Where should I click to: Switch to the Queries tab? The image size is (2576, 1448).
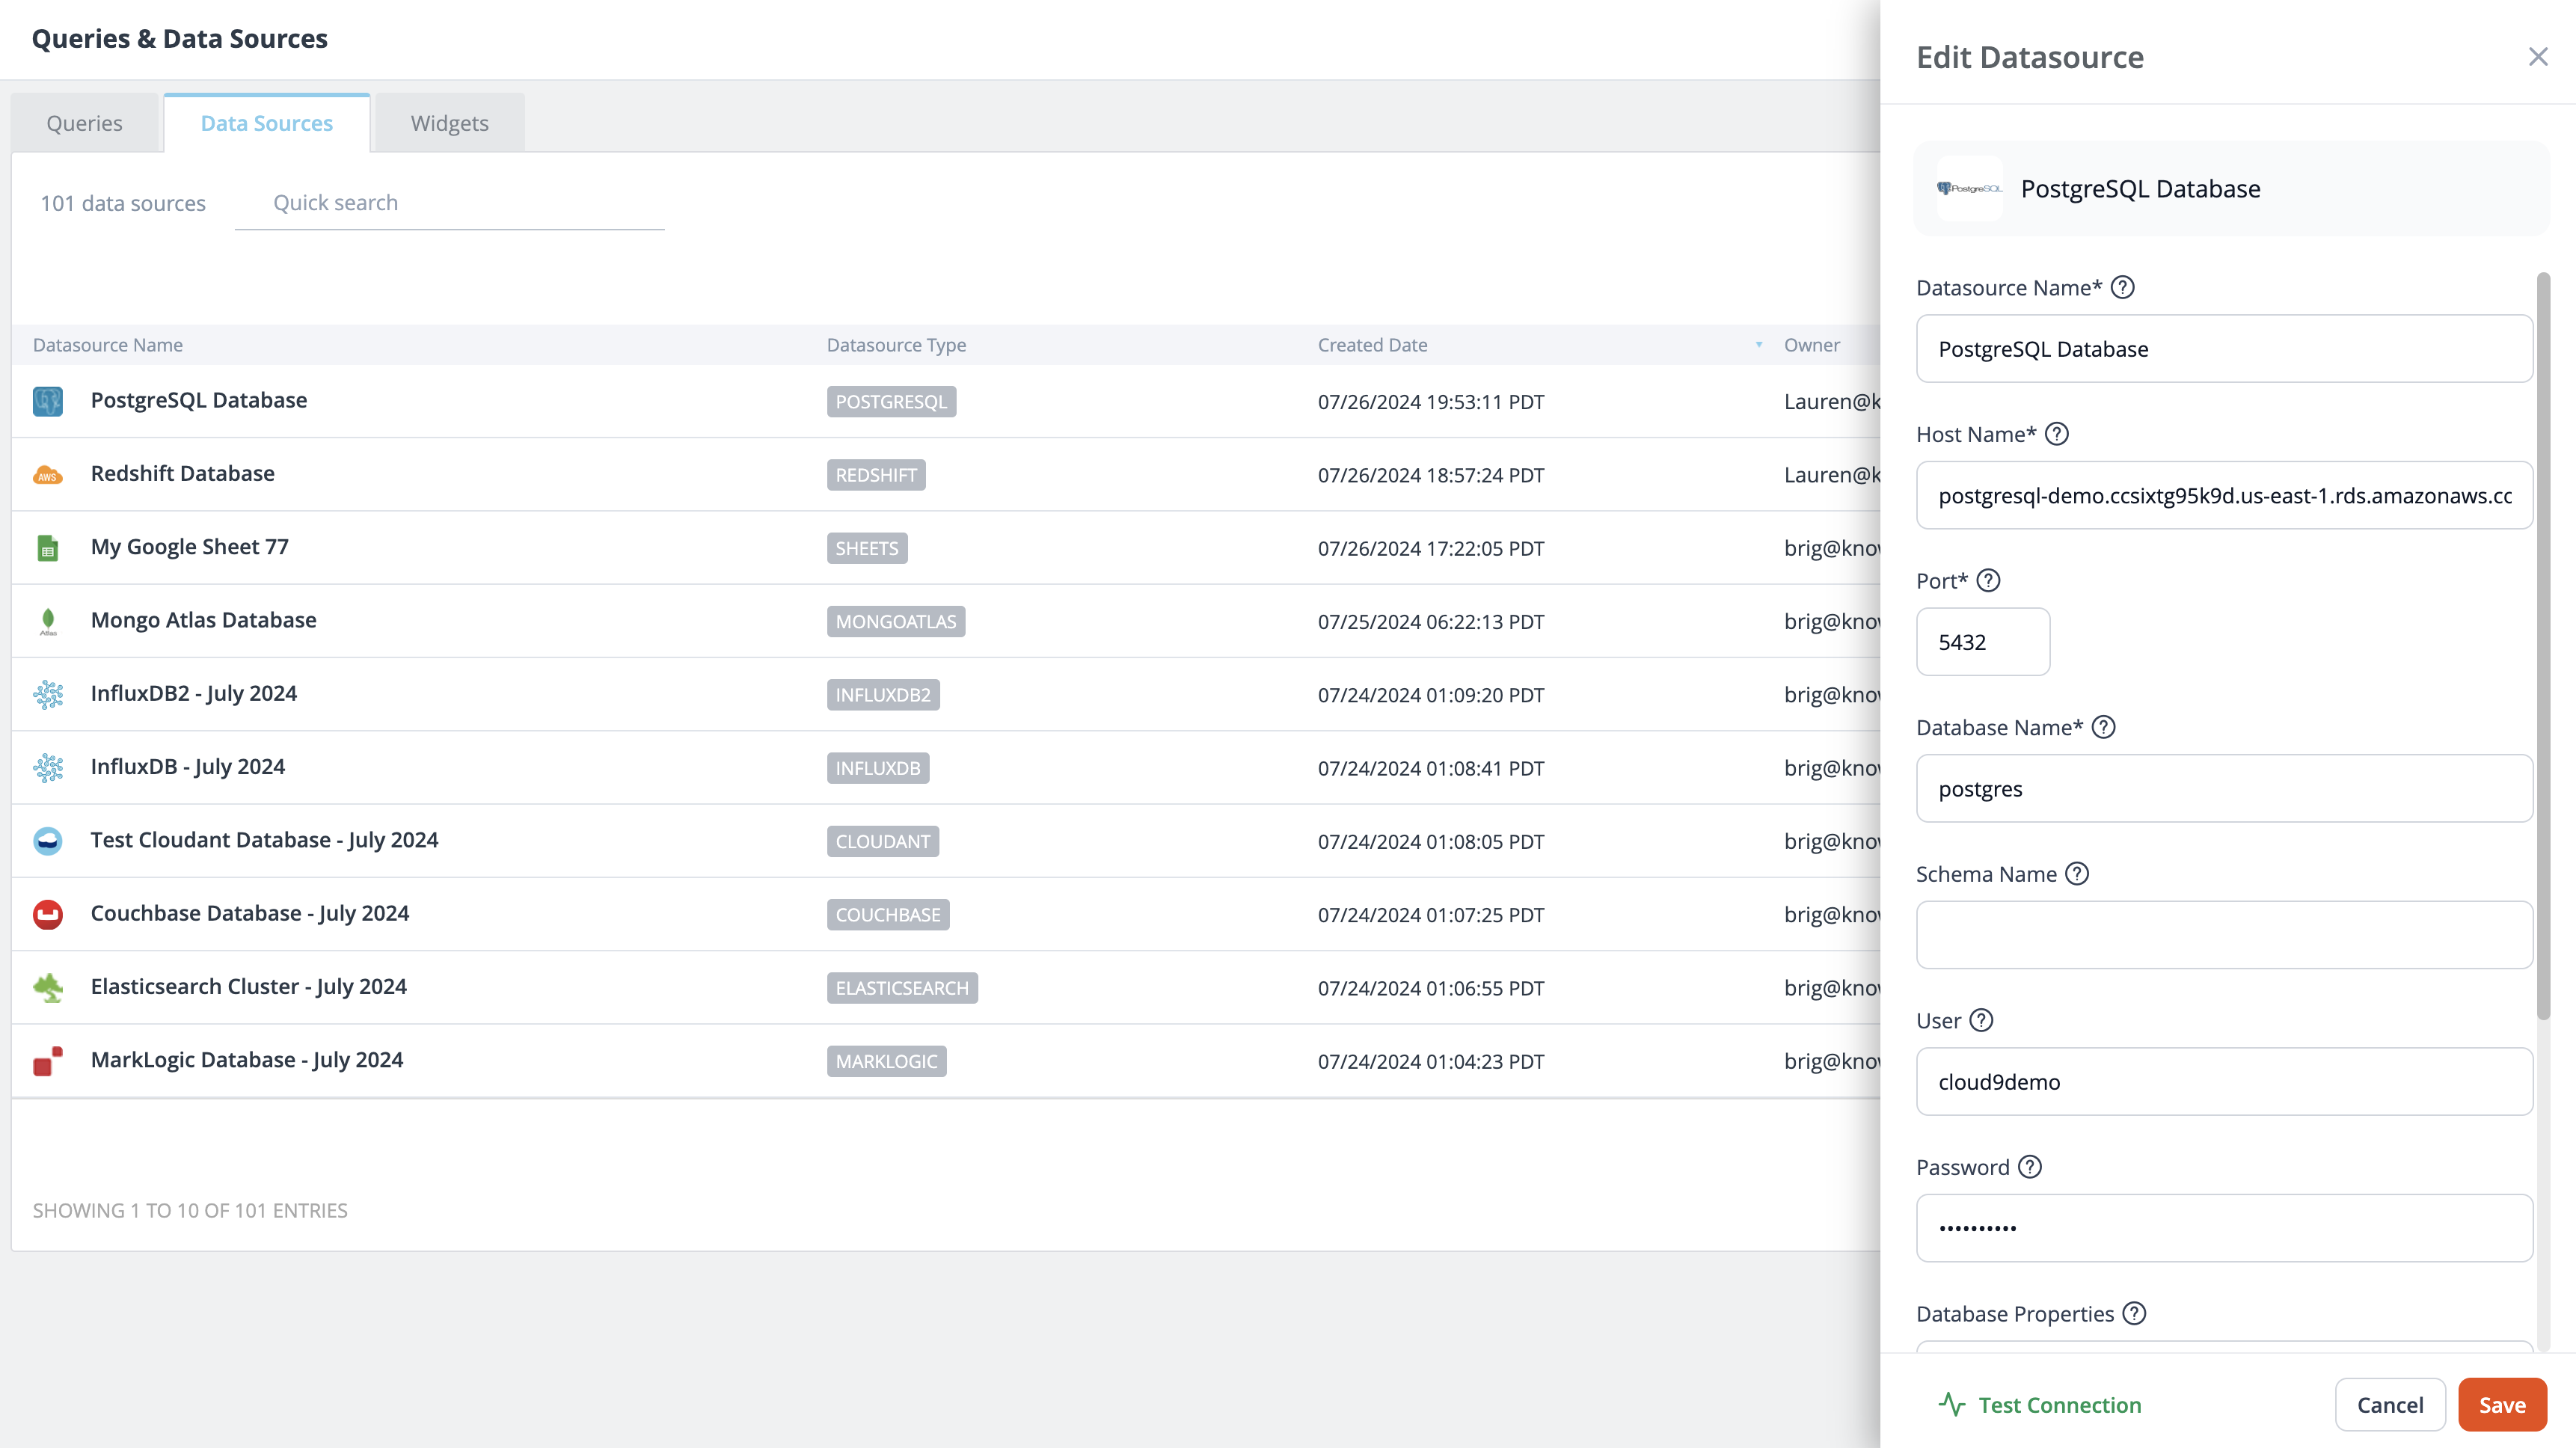[84, 122]
